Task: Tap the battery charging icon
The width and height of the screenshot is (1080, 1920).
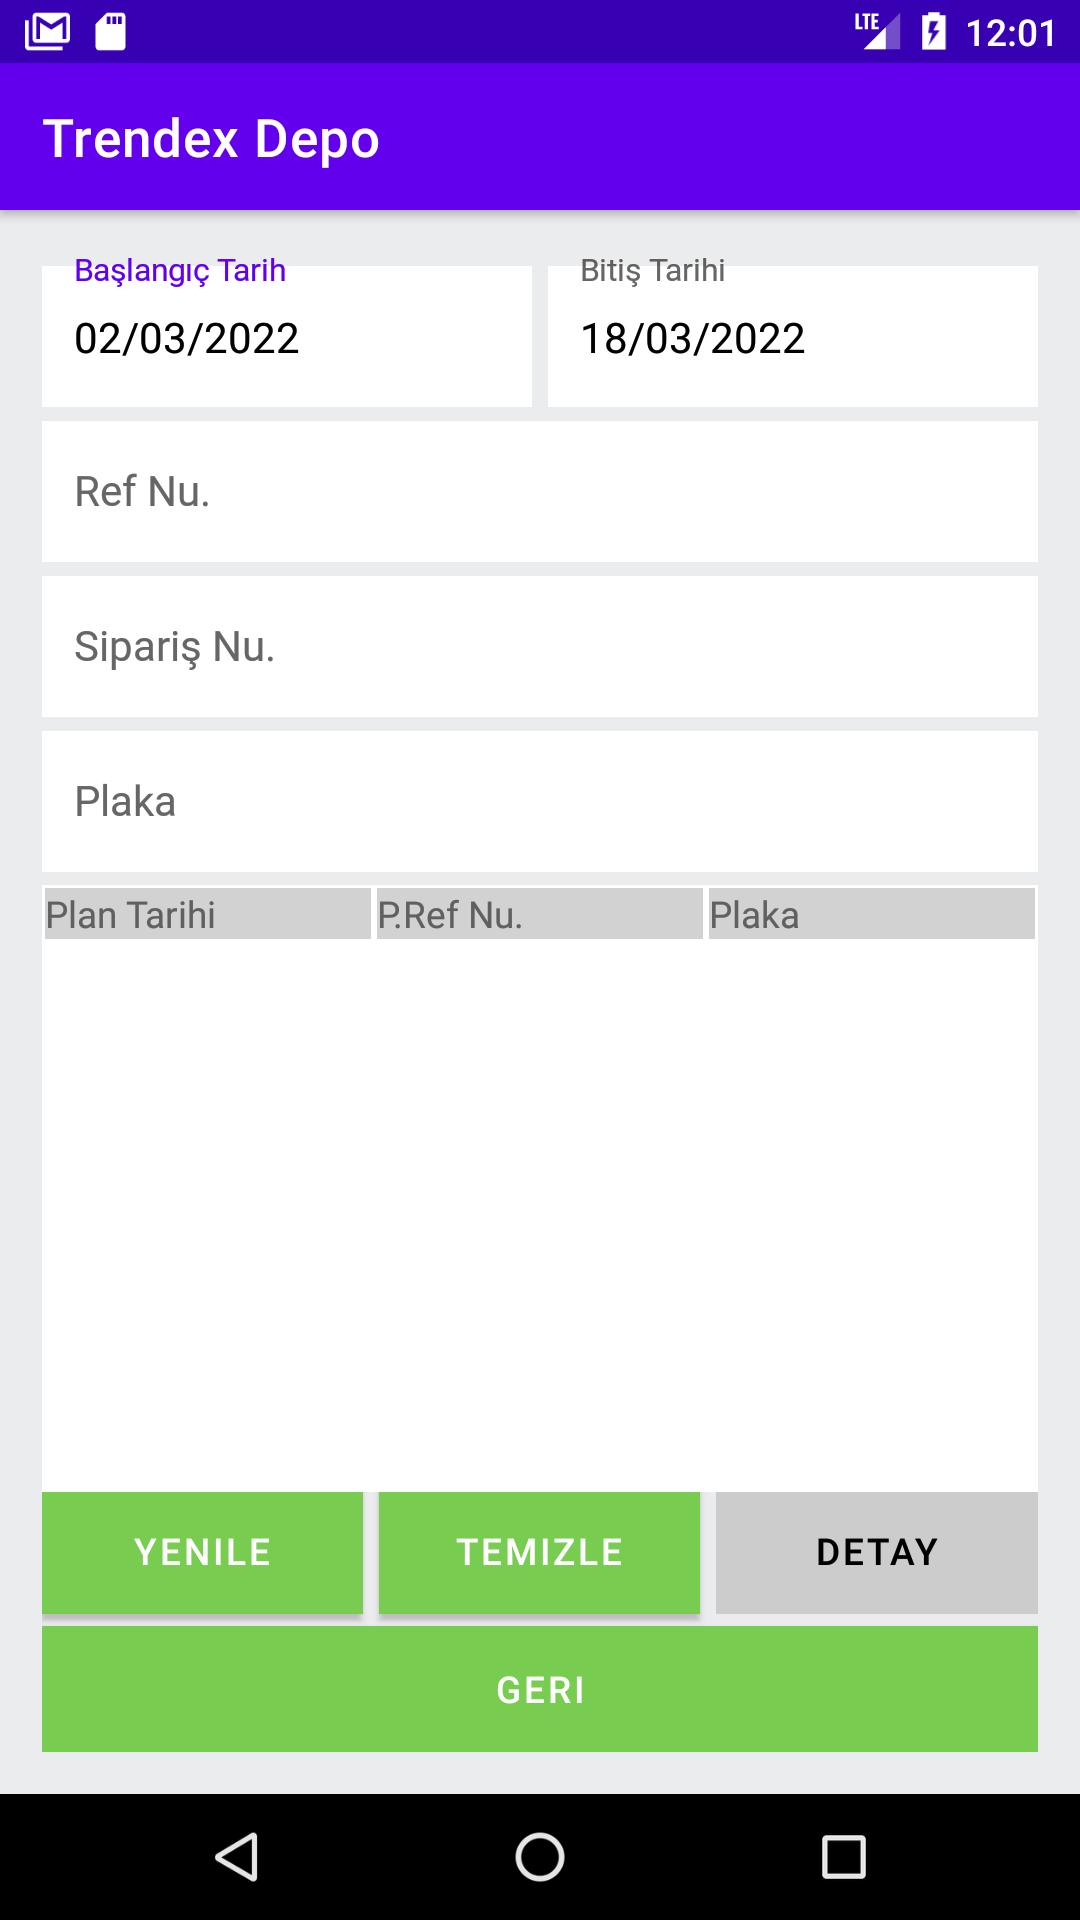Action: coord(934,31)
